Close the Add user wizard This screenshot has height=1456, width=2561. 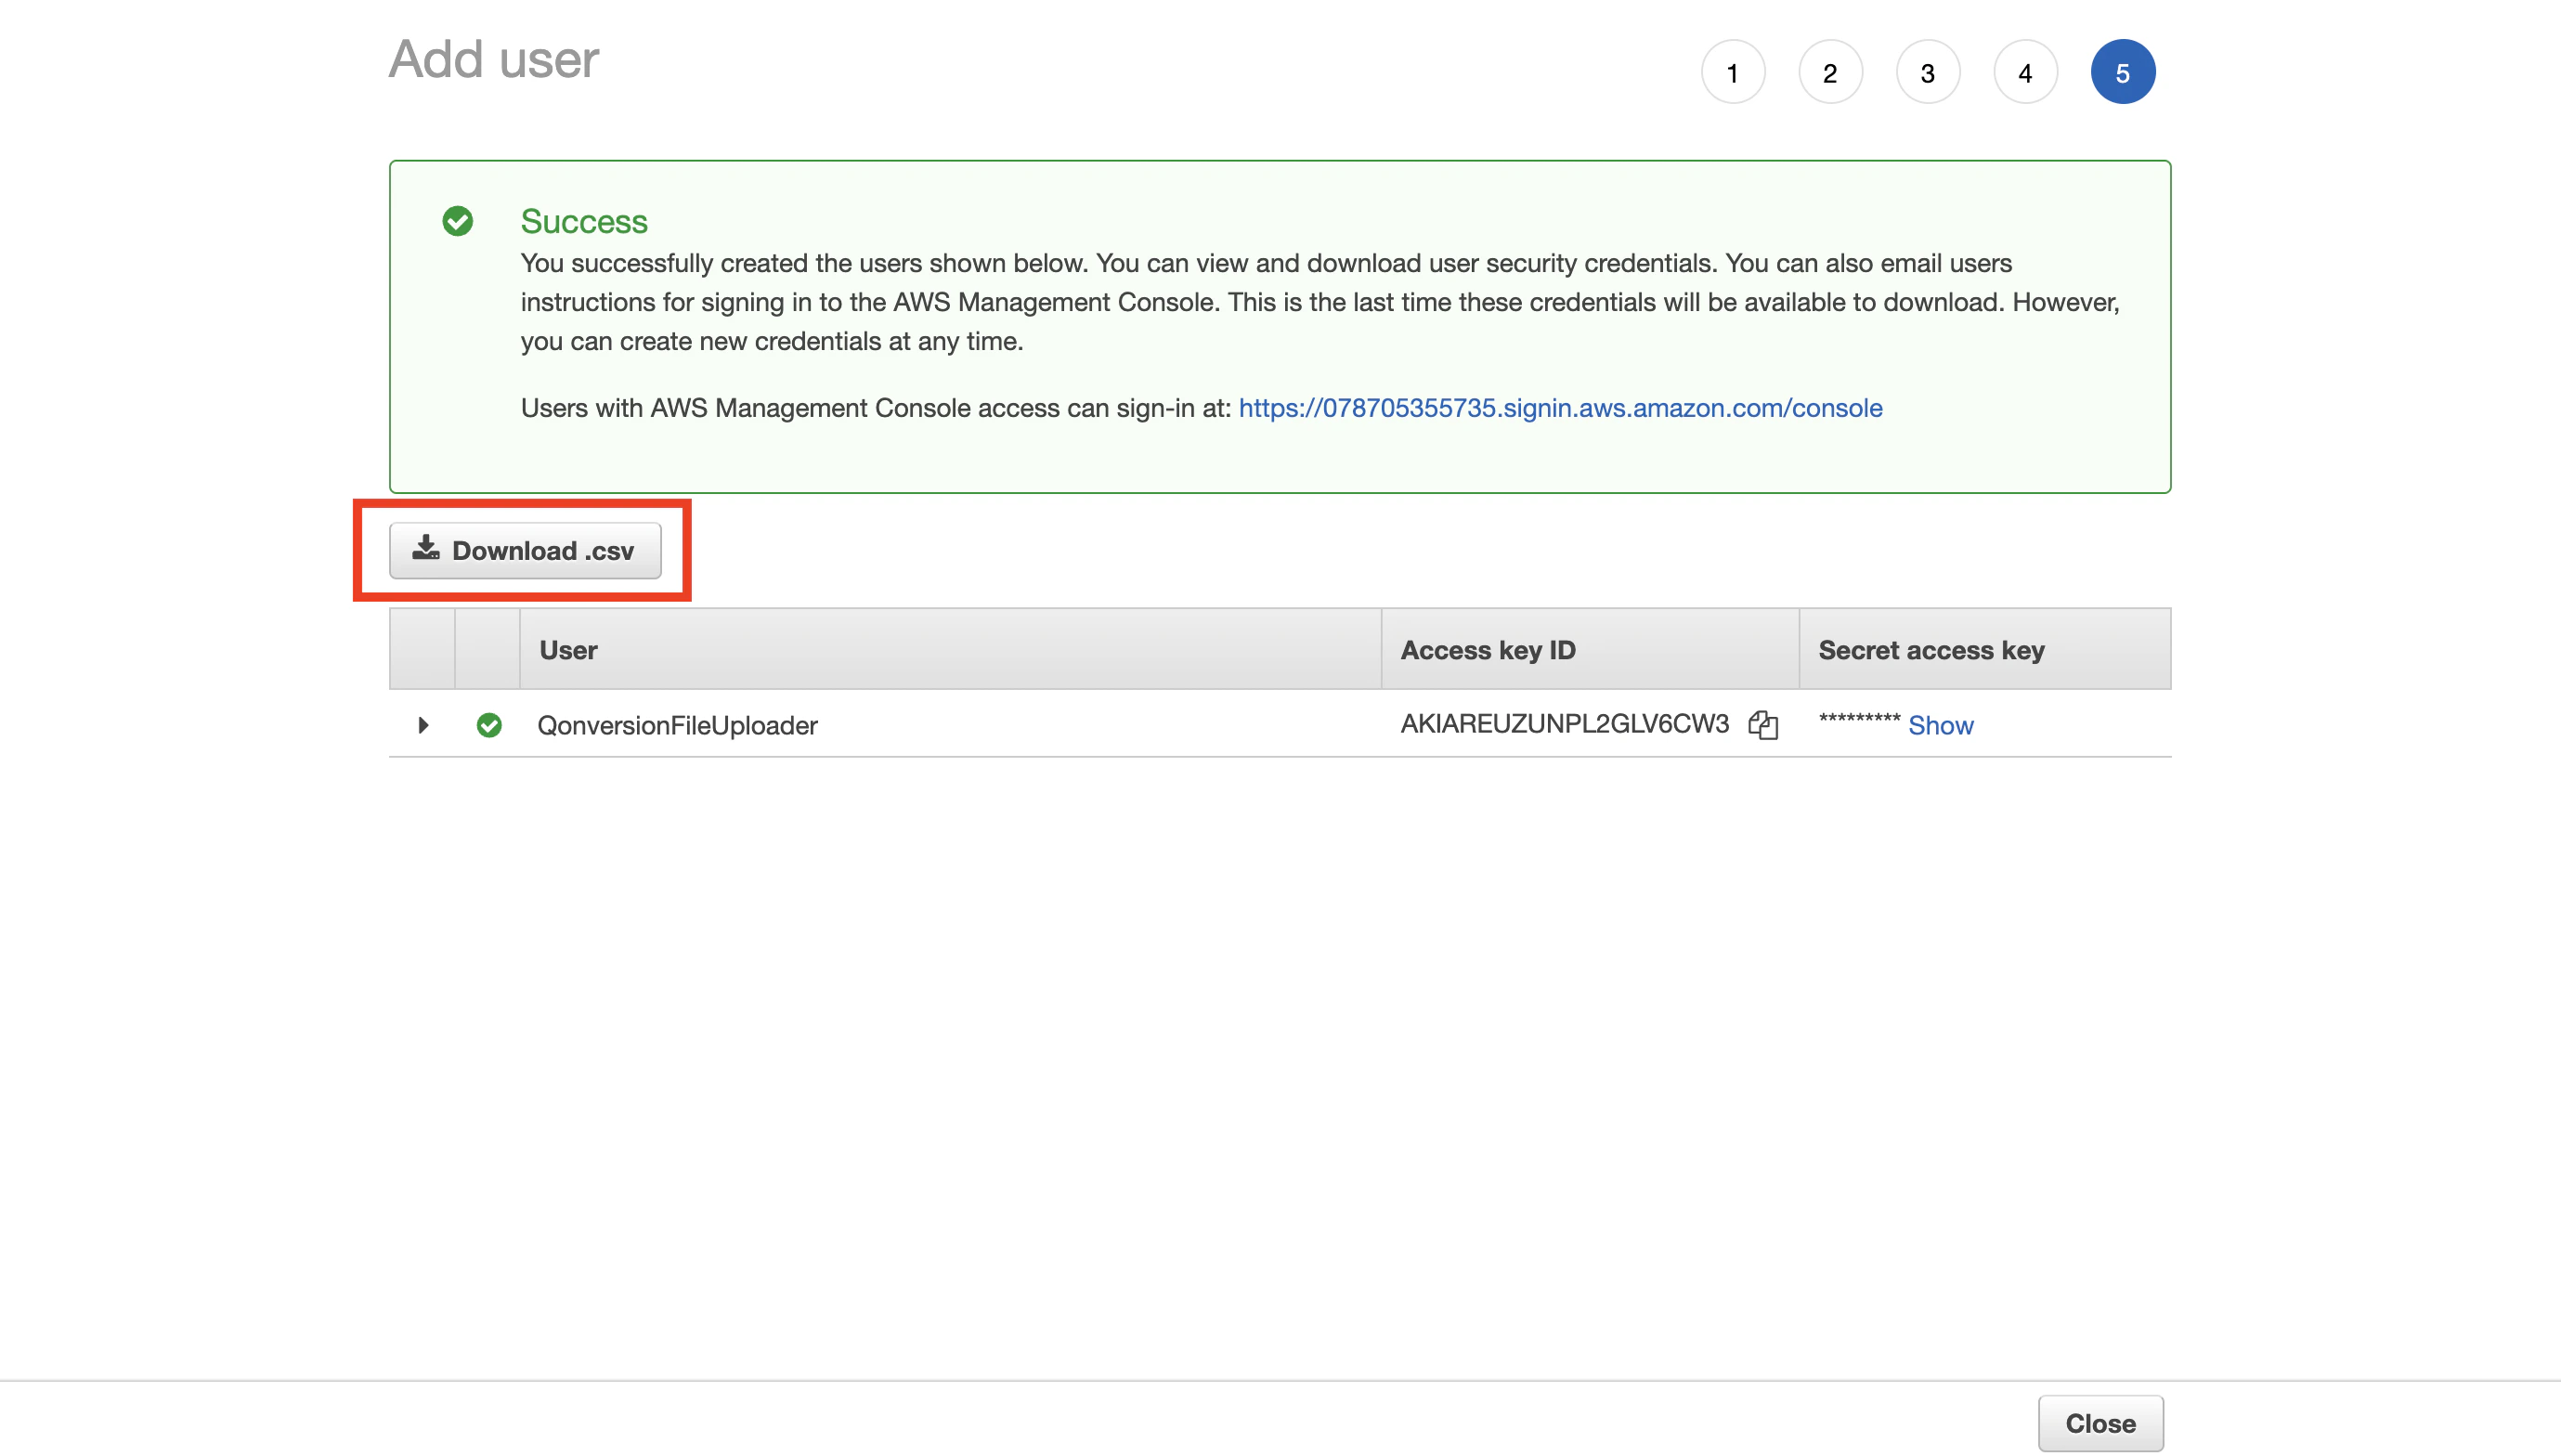2100,1422
